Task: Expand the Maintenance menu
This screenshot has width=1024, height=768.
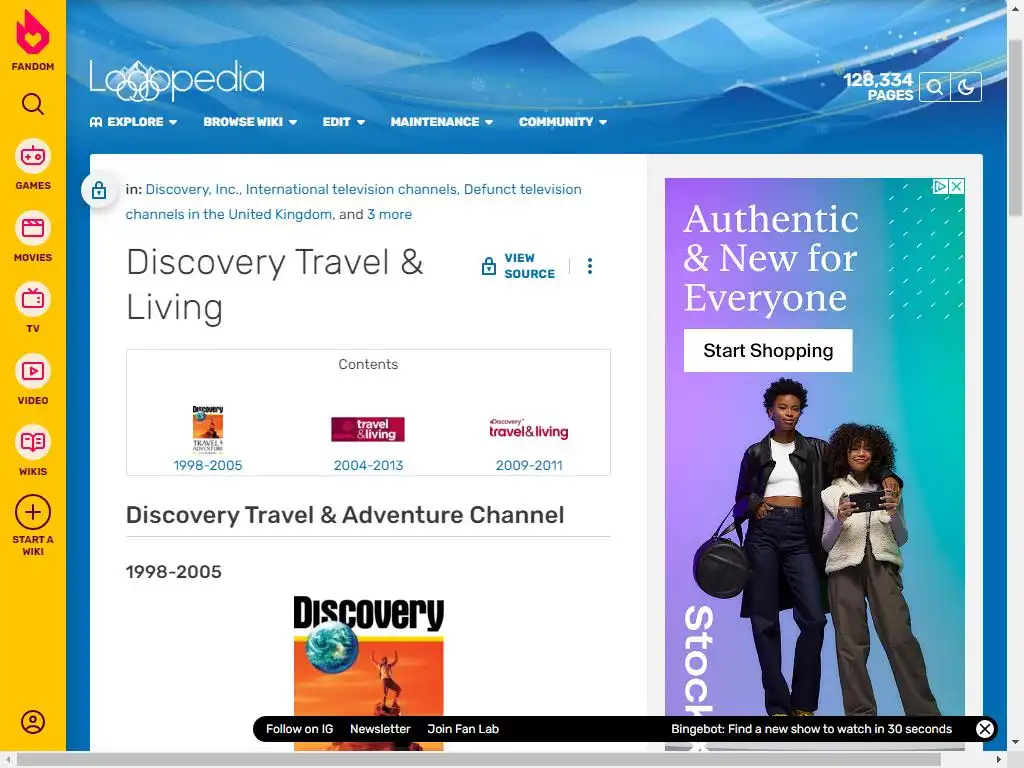Action: pyautogui.click(x=441, y=122)
